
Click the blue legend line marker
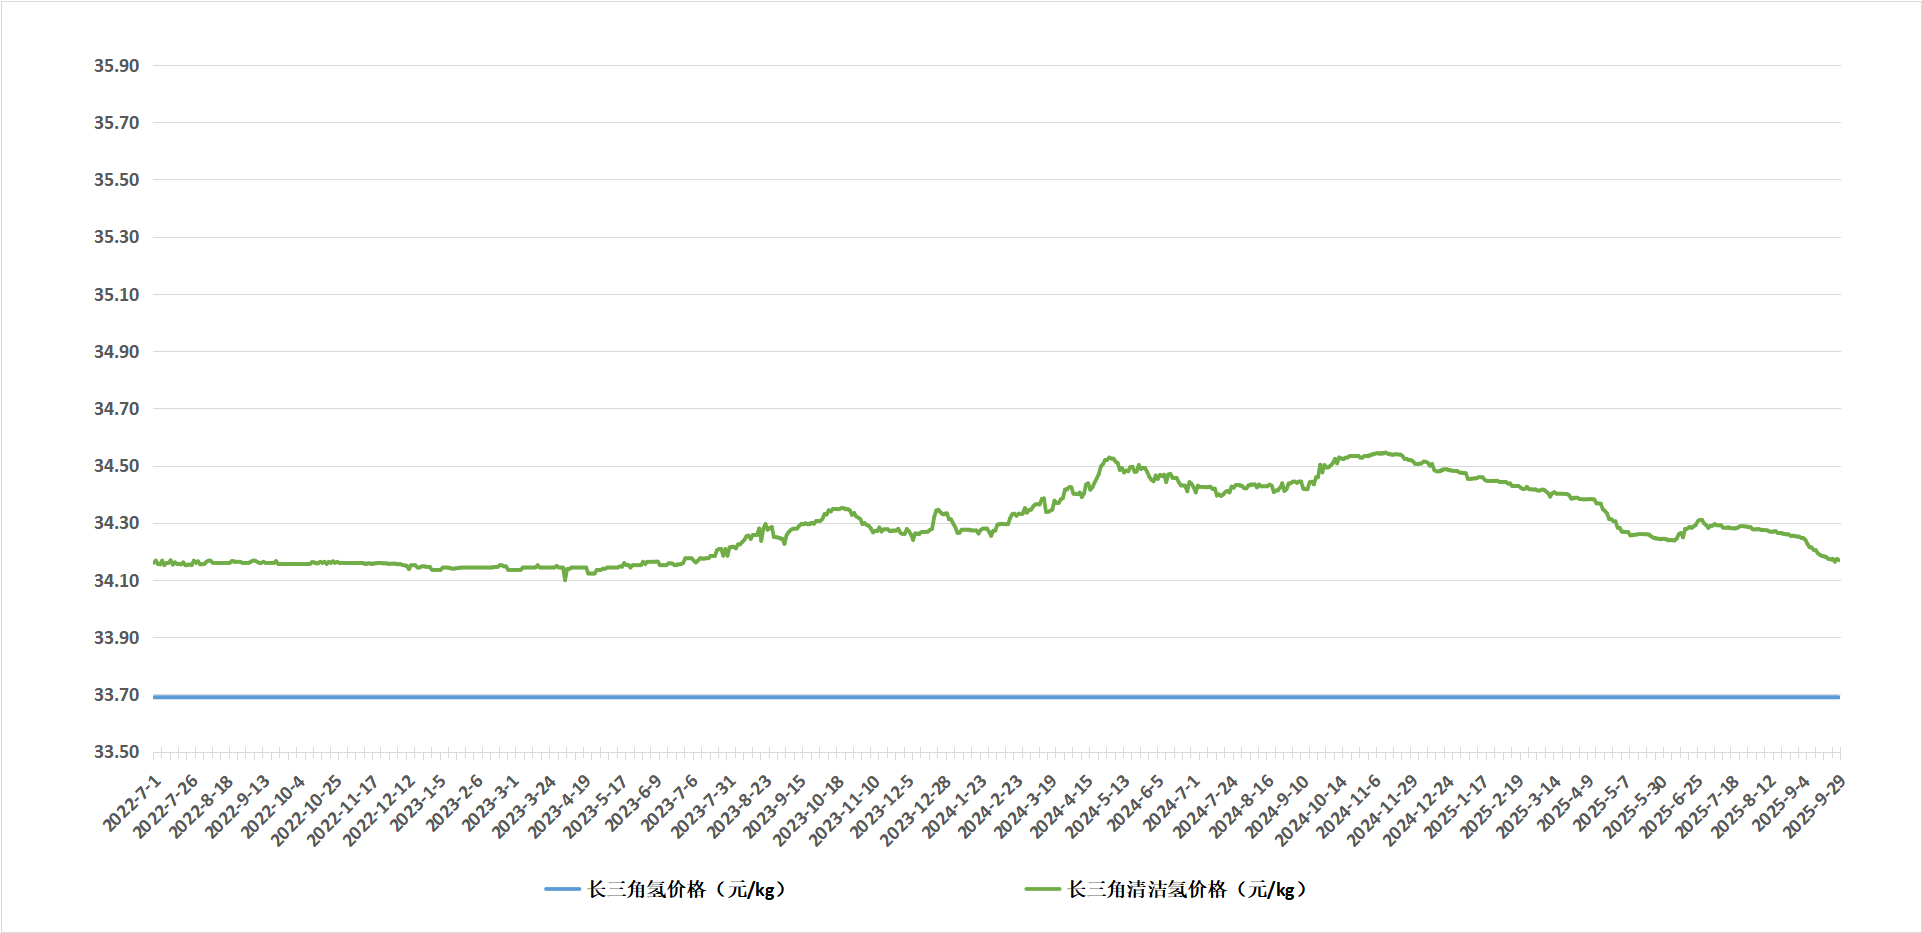[562, 889]
